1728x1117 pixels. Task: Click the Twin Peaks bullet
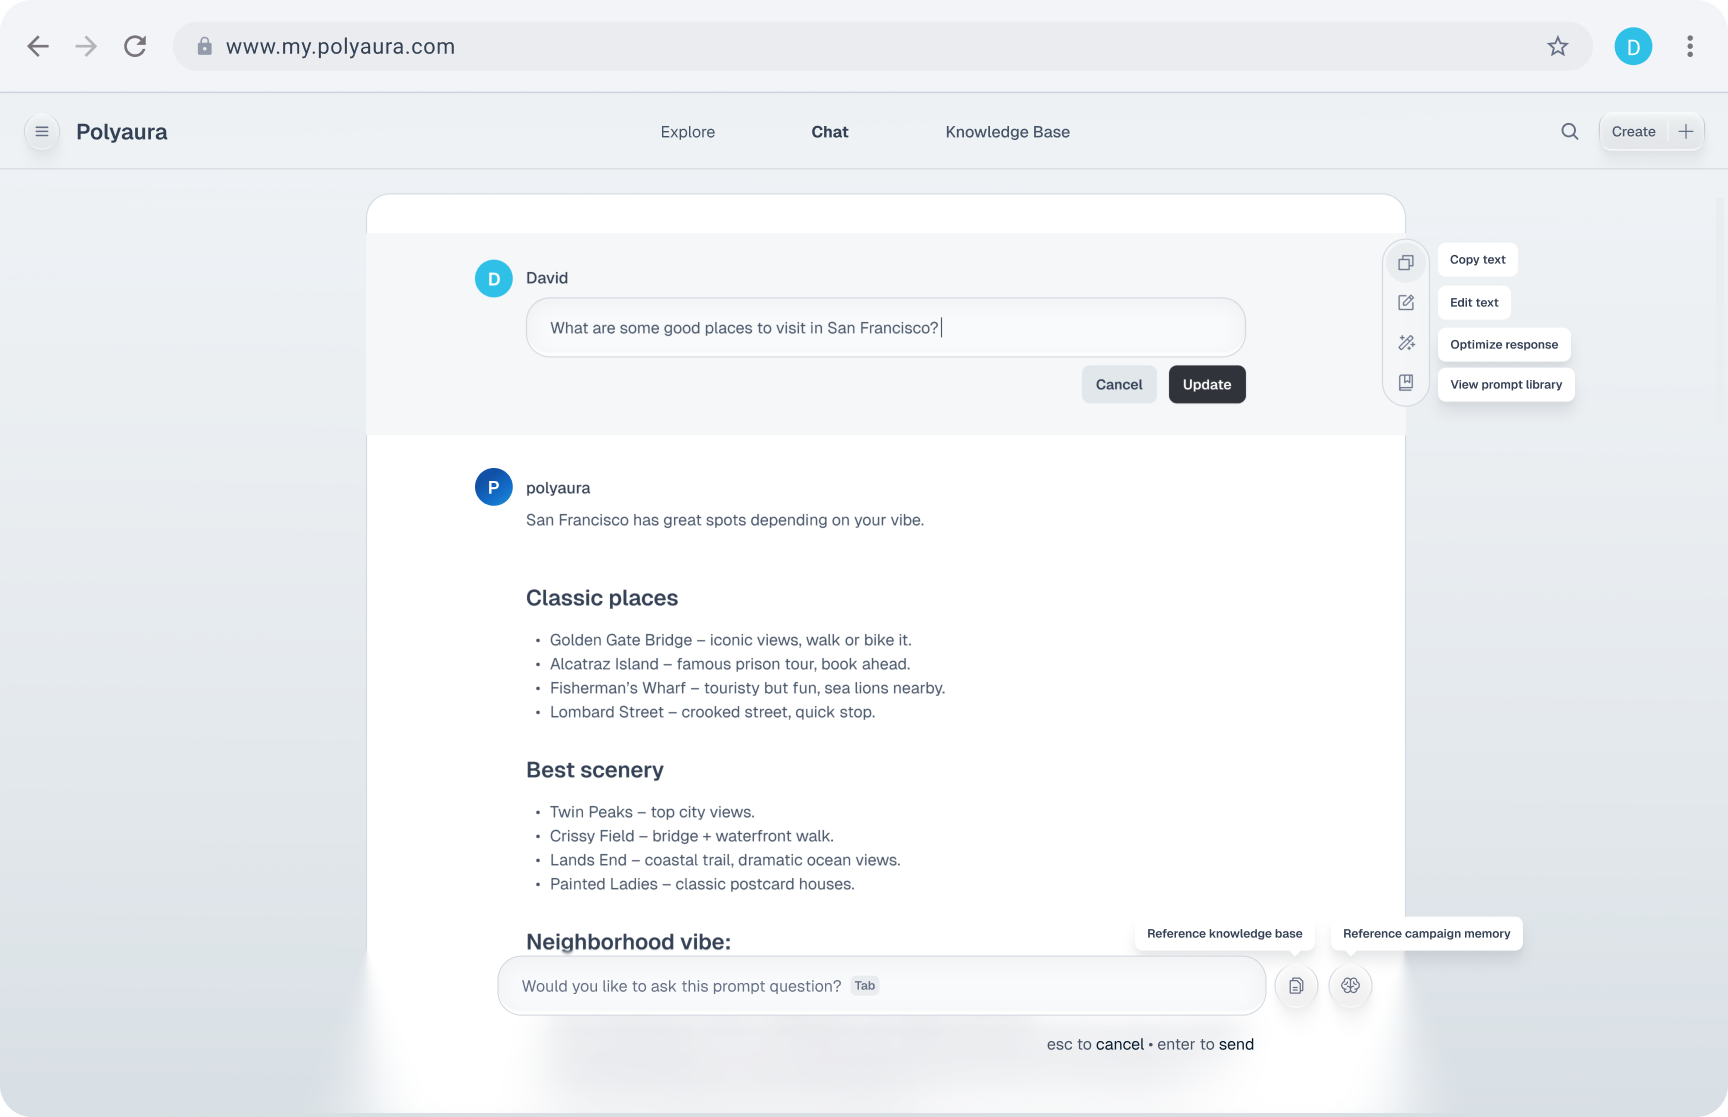point(652,812)
